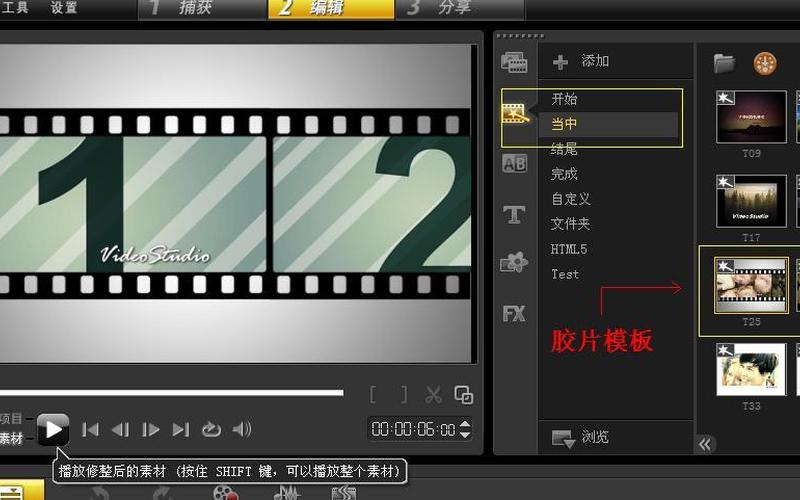Step to previous frame

120,430
